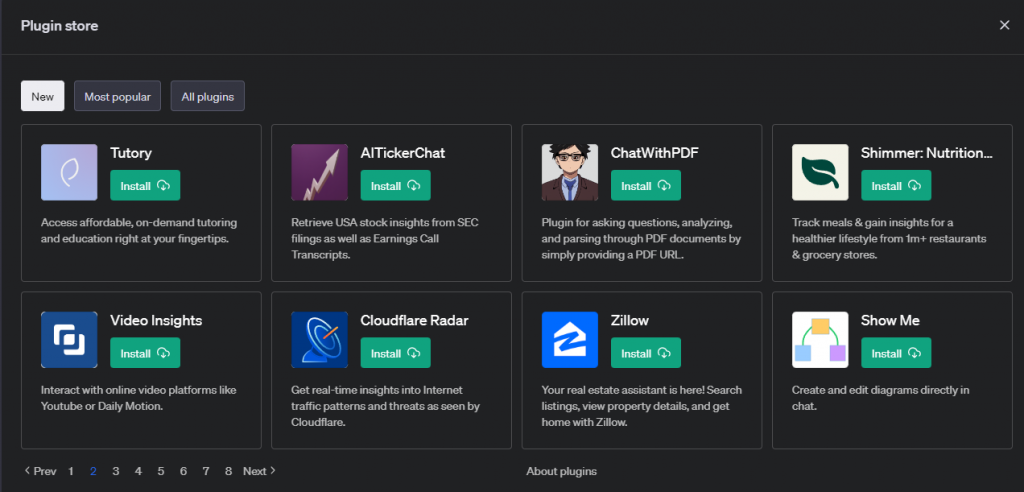The height and width of the screenshot is (492, 1024).
Task: Install the Tutory plugin
Action: tap(145, 186)
